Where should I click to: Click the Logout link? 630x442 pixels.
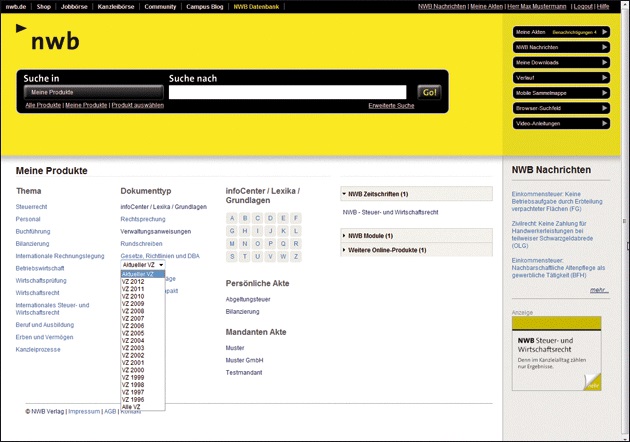[x=583, y=6]
